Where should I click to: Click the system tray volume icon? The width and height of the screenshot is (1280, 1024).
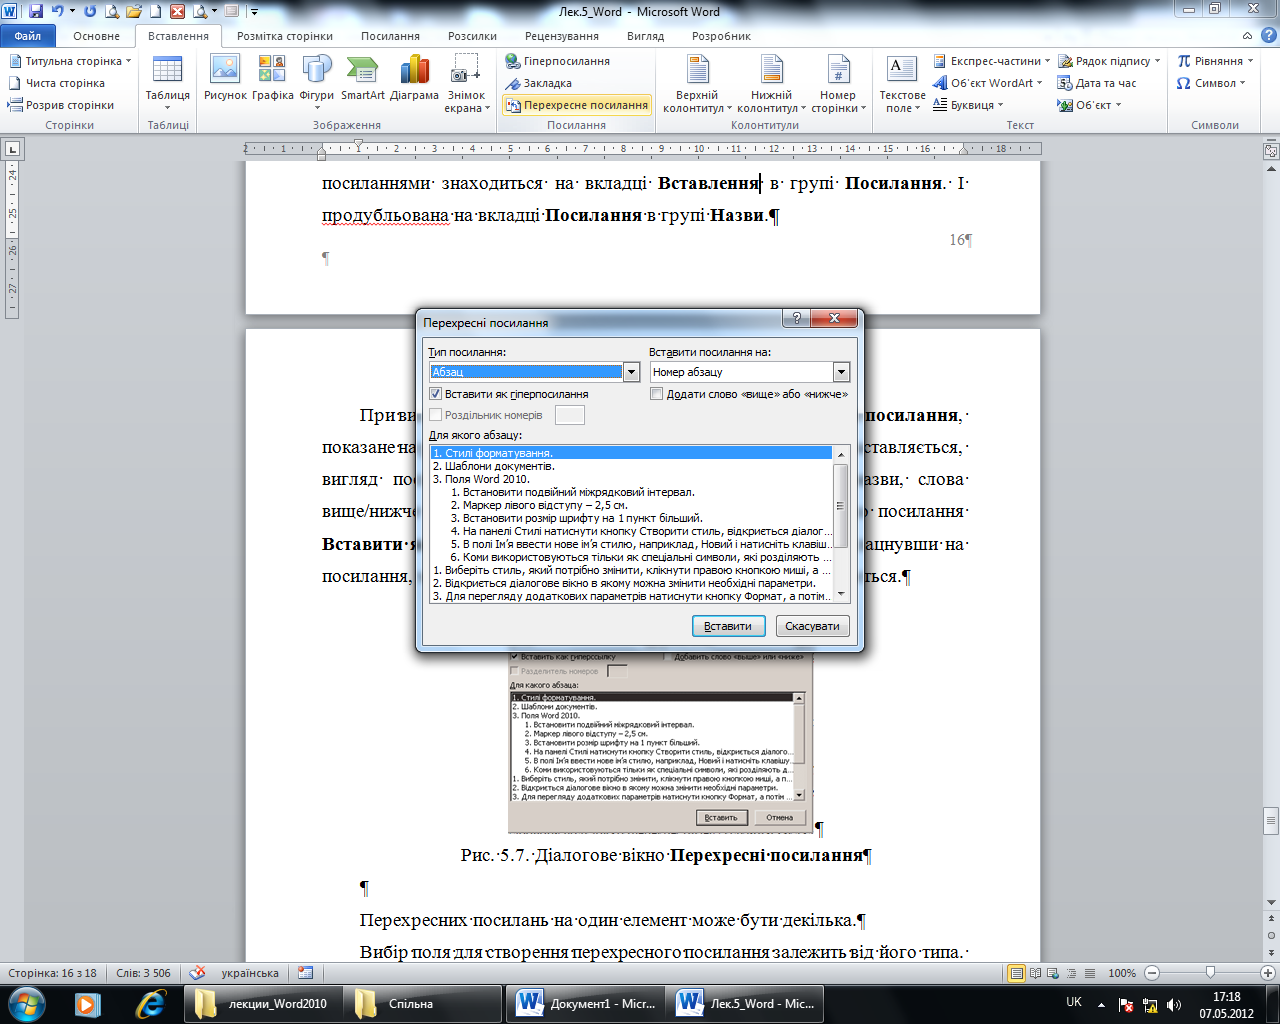point(1174,1005)
